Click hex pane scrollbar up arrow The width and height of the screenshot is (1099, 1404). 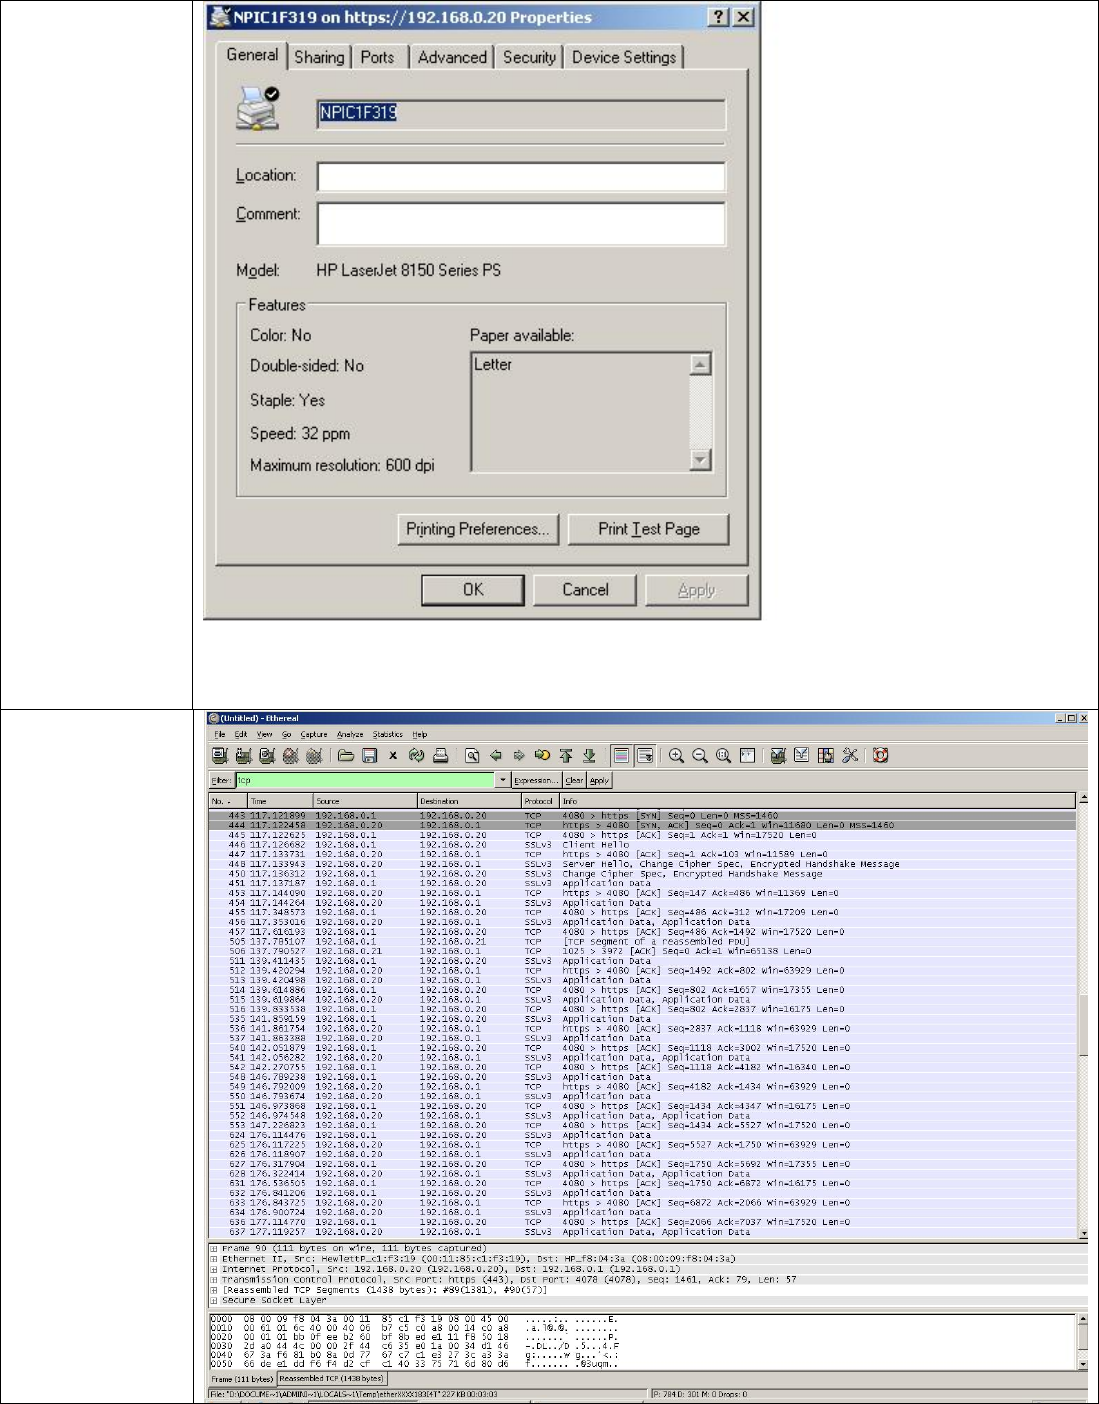(x=1082, y=1319)
